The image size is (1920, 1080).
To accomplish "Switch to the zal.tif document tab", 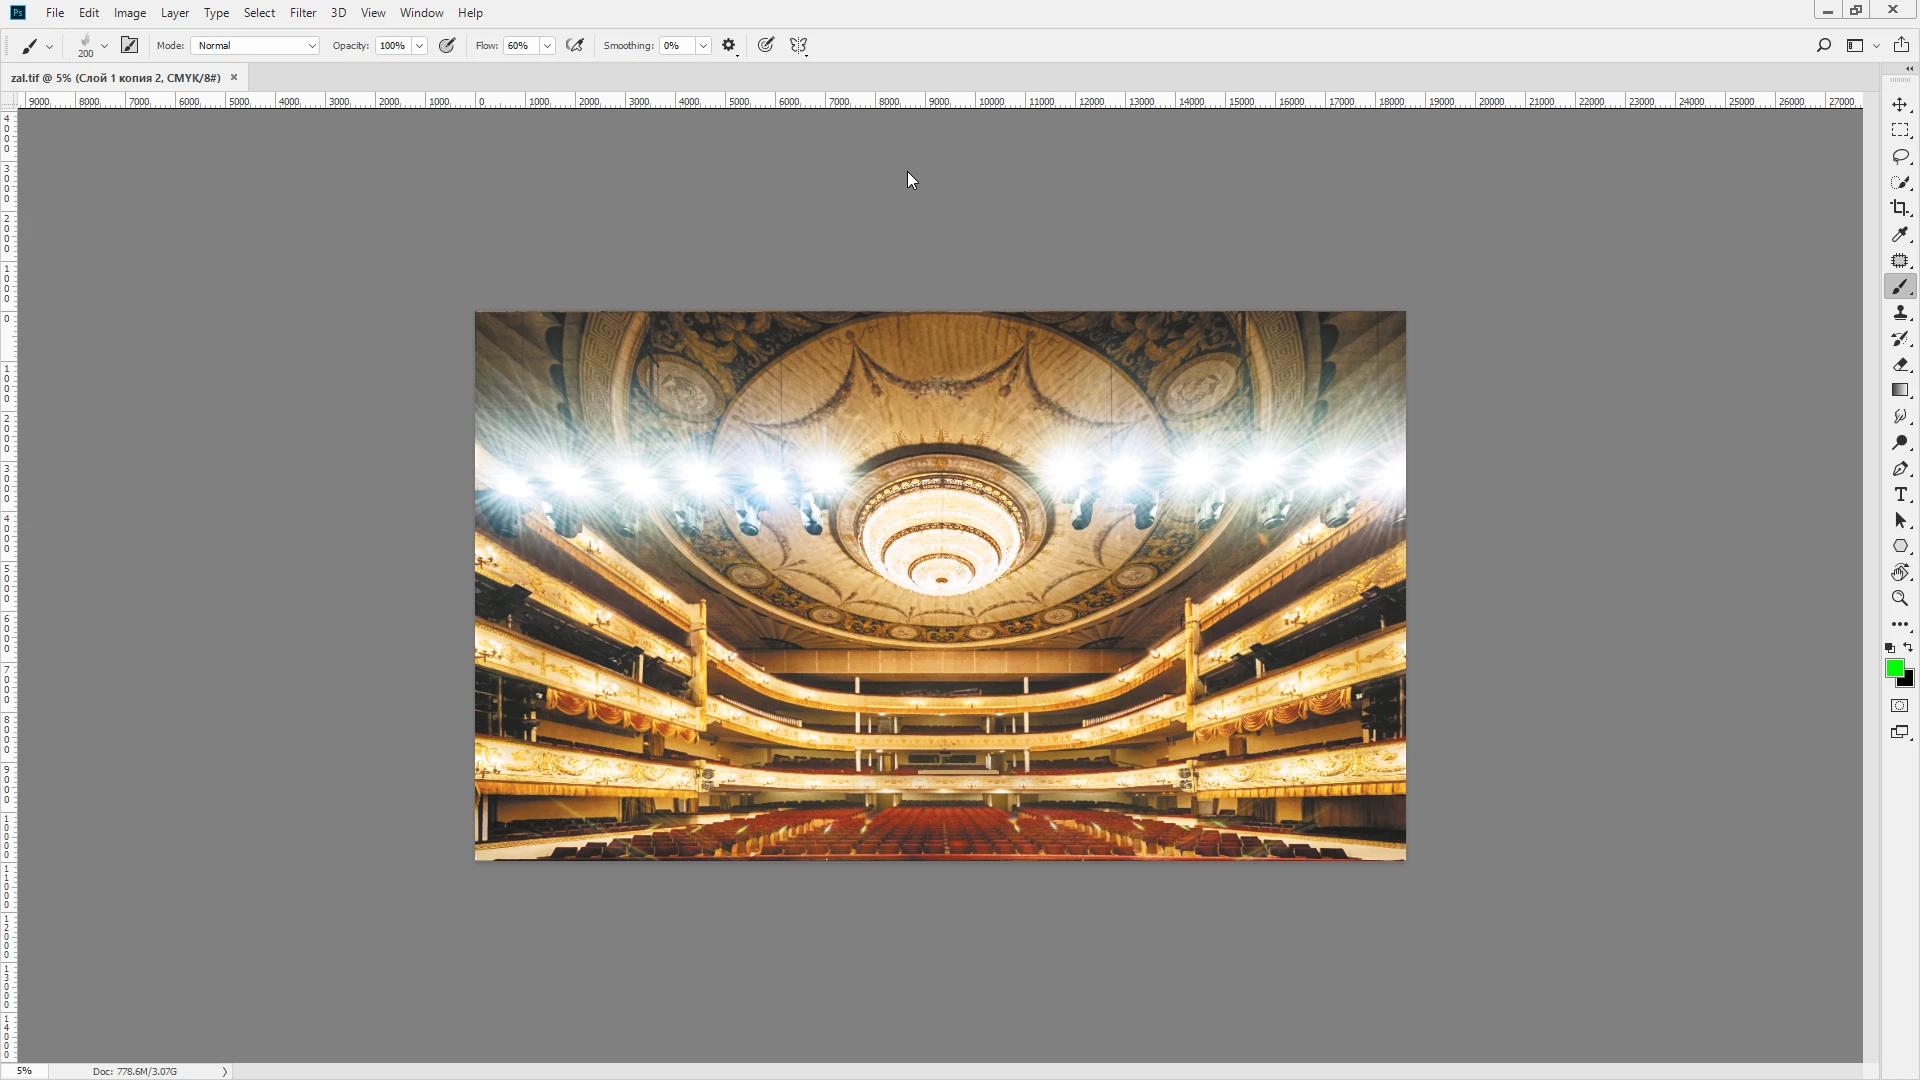I will pos(115,77).
